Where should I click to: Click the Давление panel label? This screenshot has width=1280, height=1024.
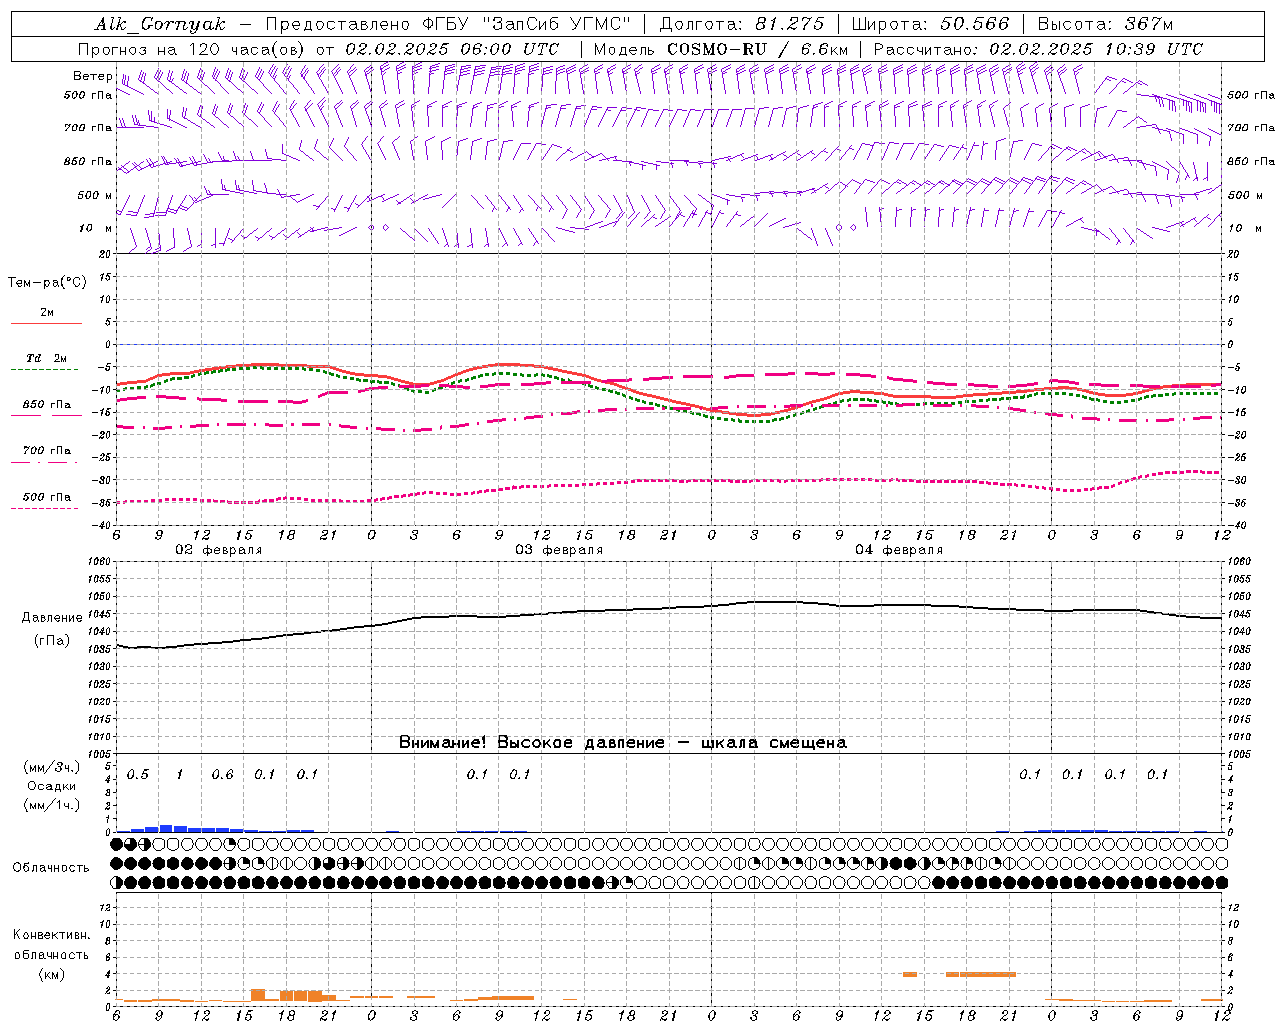[52, 618]
